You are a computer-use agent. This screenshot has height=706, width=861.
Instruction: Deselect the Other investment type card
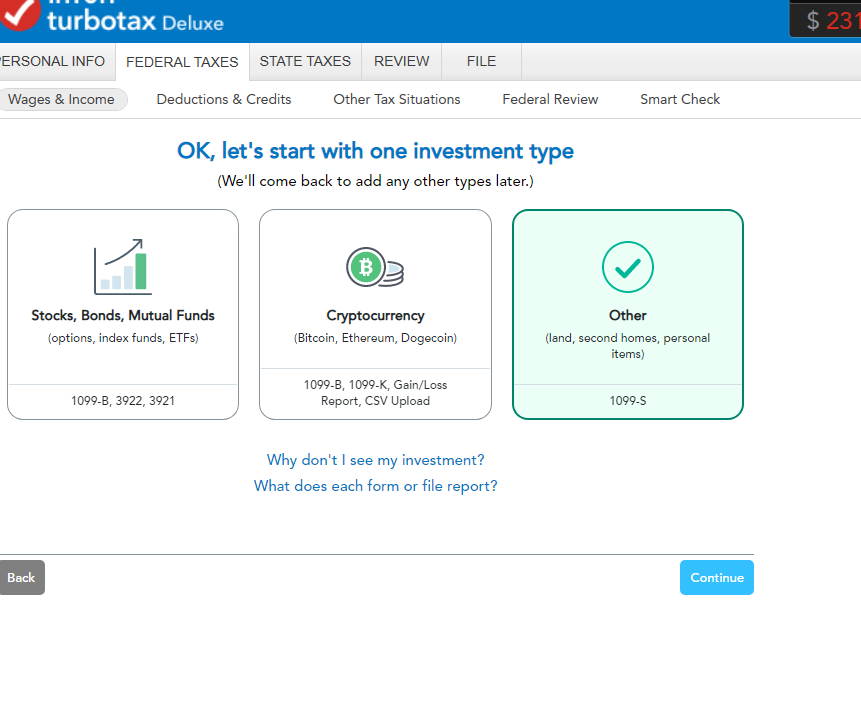coord(628,315)
